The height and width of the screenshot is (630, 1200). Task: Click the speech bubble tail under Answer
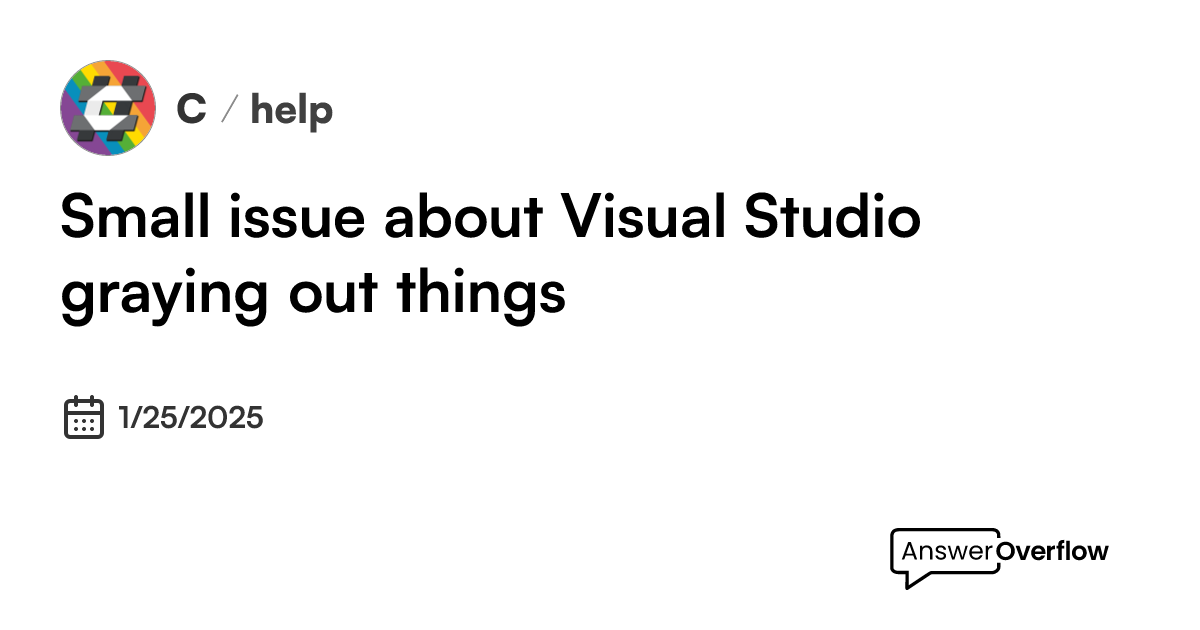coord(911,579)
